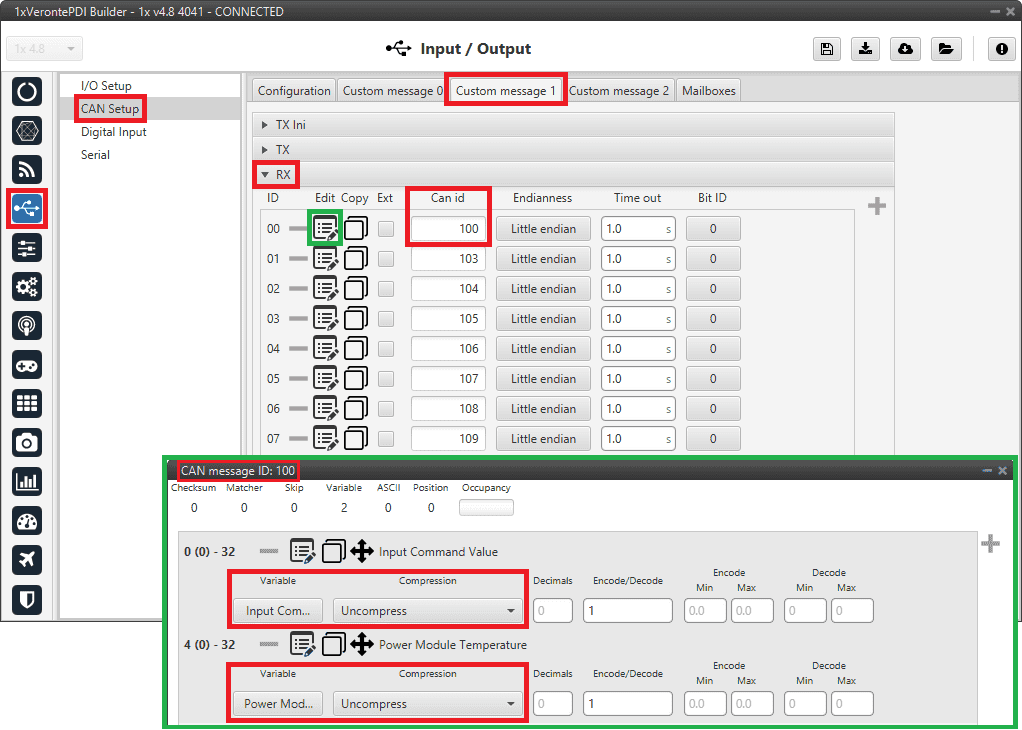Click the save configuration icon in top toolbar

[826, 49]
